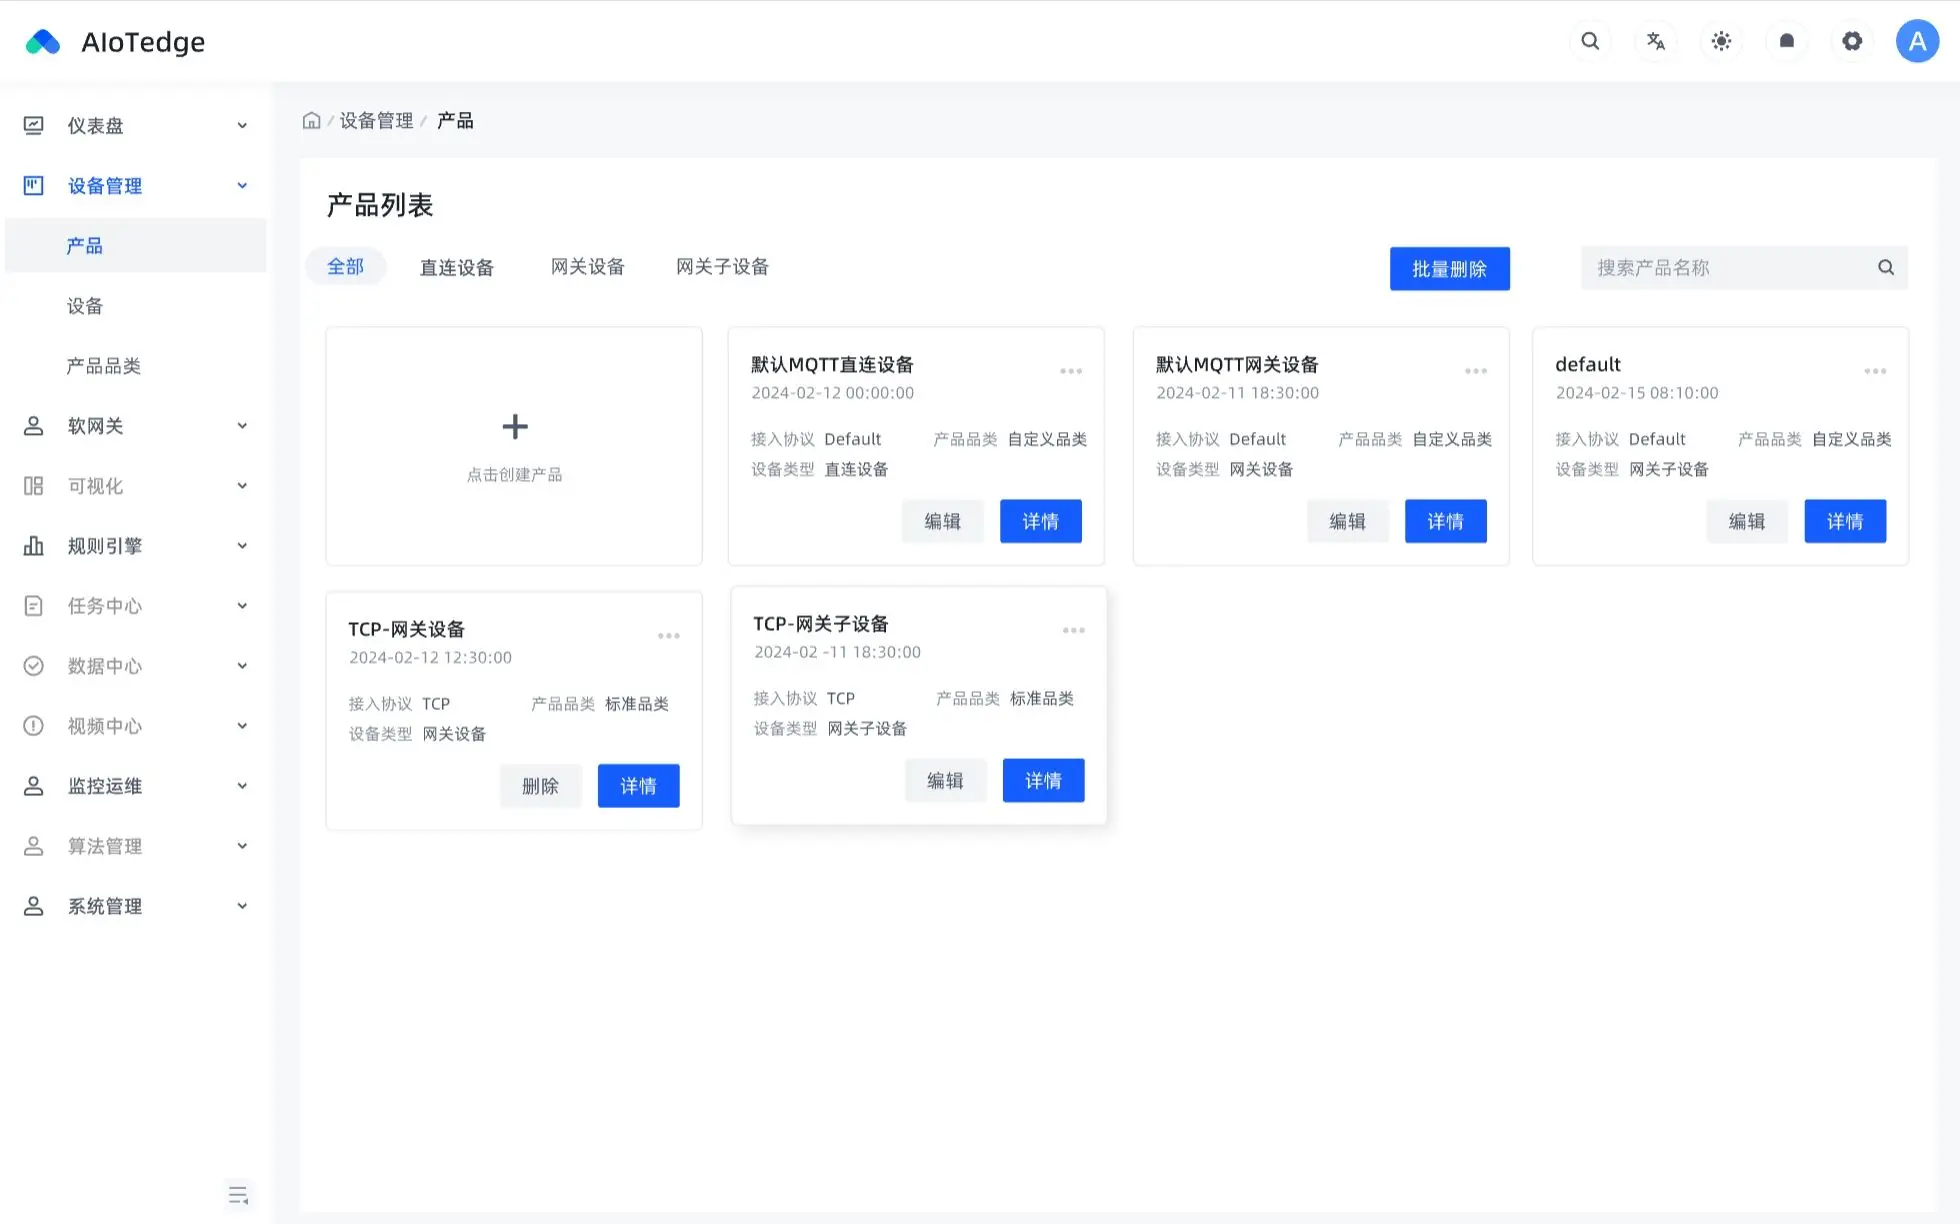This screenshot has height=1224, width=1960.
Task: Click the user avatar A
Action: click(x=1917, y=41)
